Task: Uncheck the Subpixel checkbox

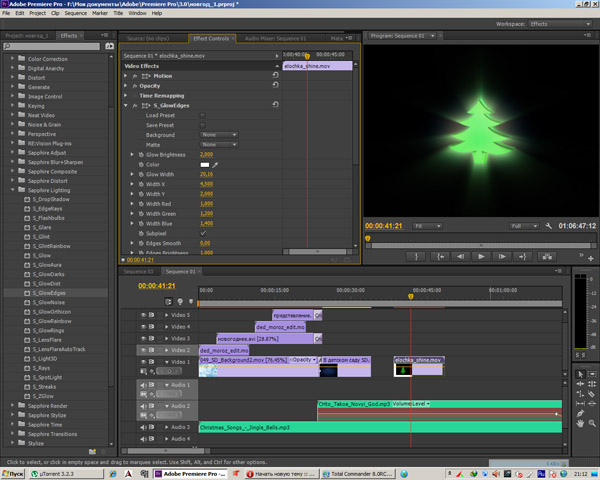Action: 203,233
